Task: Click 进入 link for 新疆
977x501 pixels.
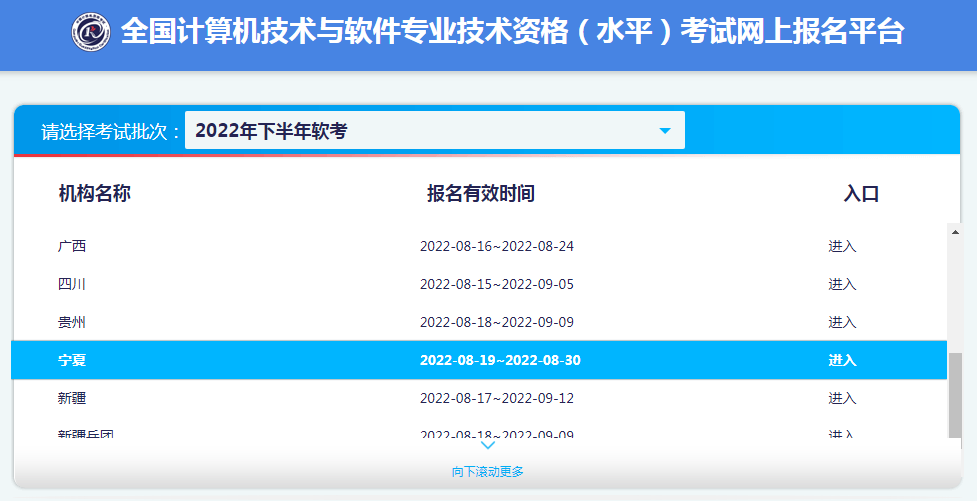Action: [842, 398]
